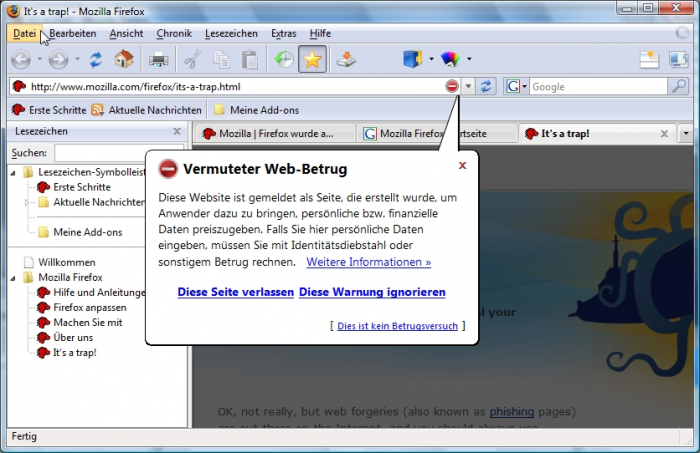Select Hilfe und Anleitungen bookmark
The height and width of the screenshot is (453, 700).
(x=92, y=292)
